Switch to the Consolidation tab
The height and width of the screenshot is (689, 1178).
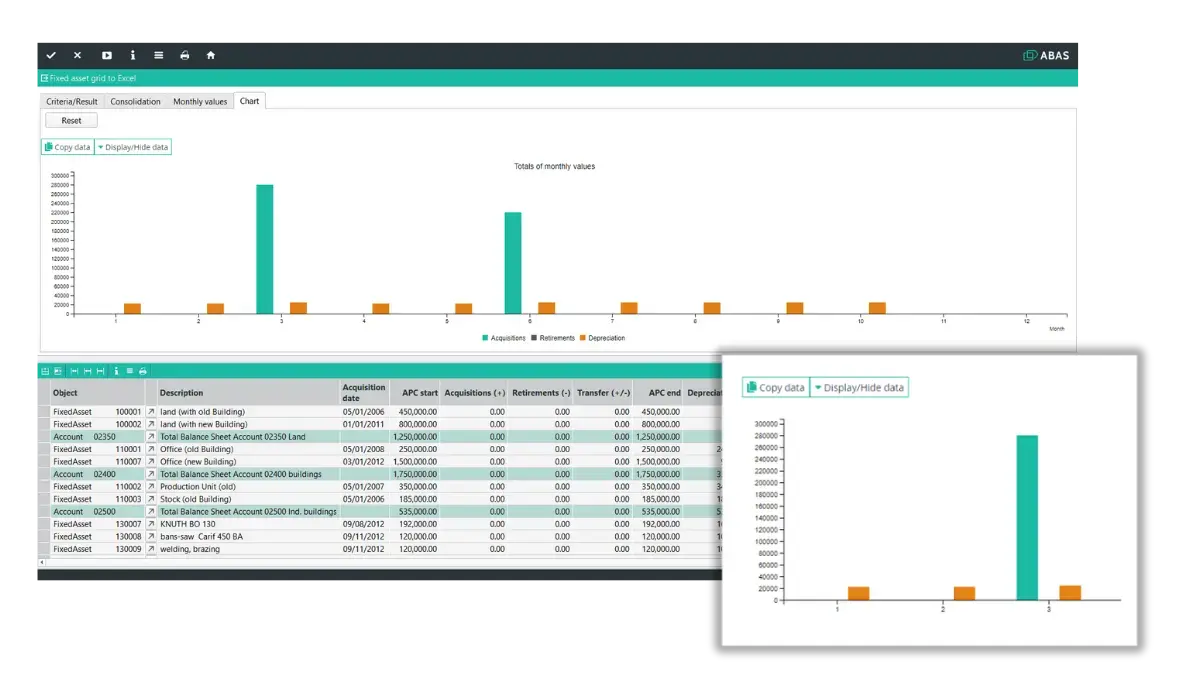(135, 101)
